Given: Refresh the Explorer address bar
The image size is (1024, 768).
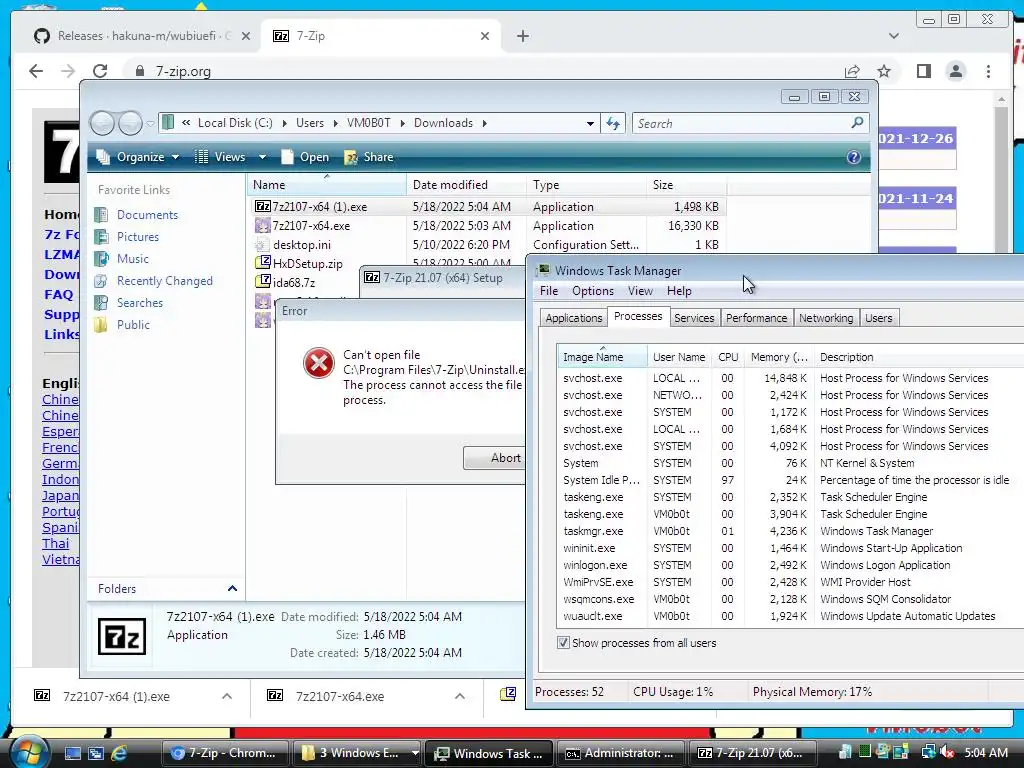Looking at the screenshot, I should (613, 123).
